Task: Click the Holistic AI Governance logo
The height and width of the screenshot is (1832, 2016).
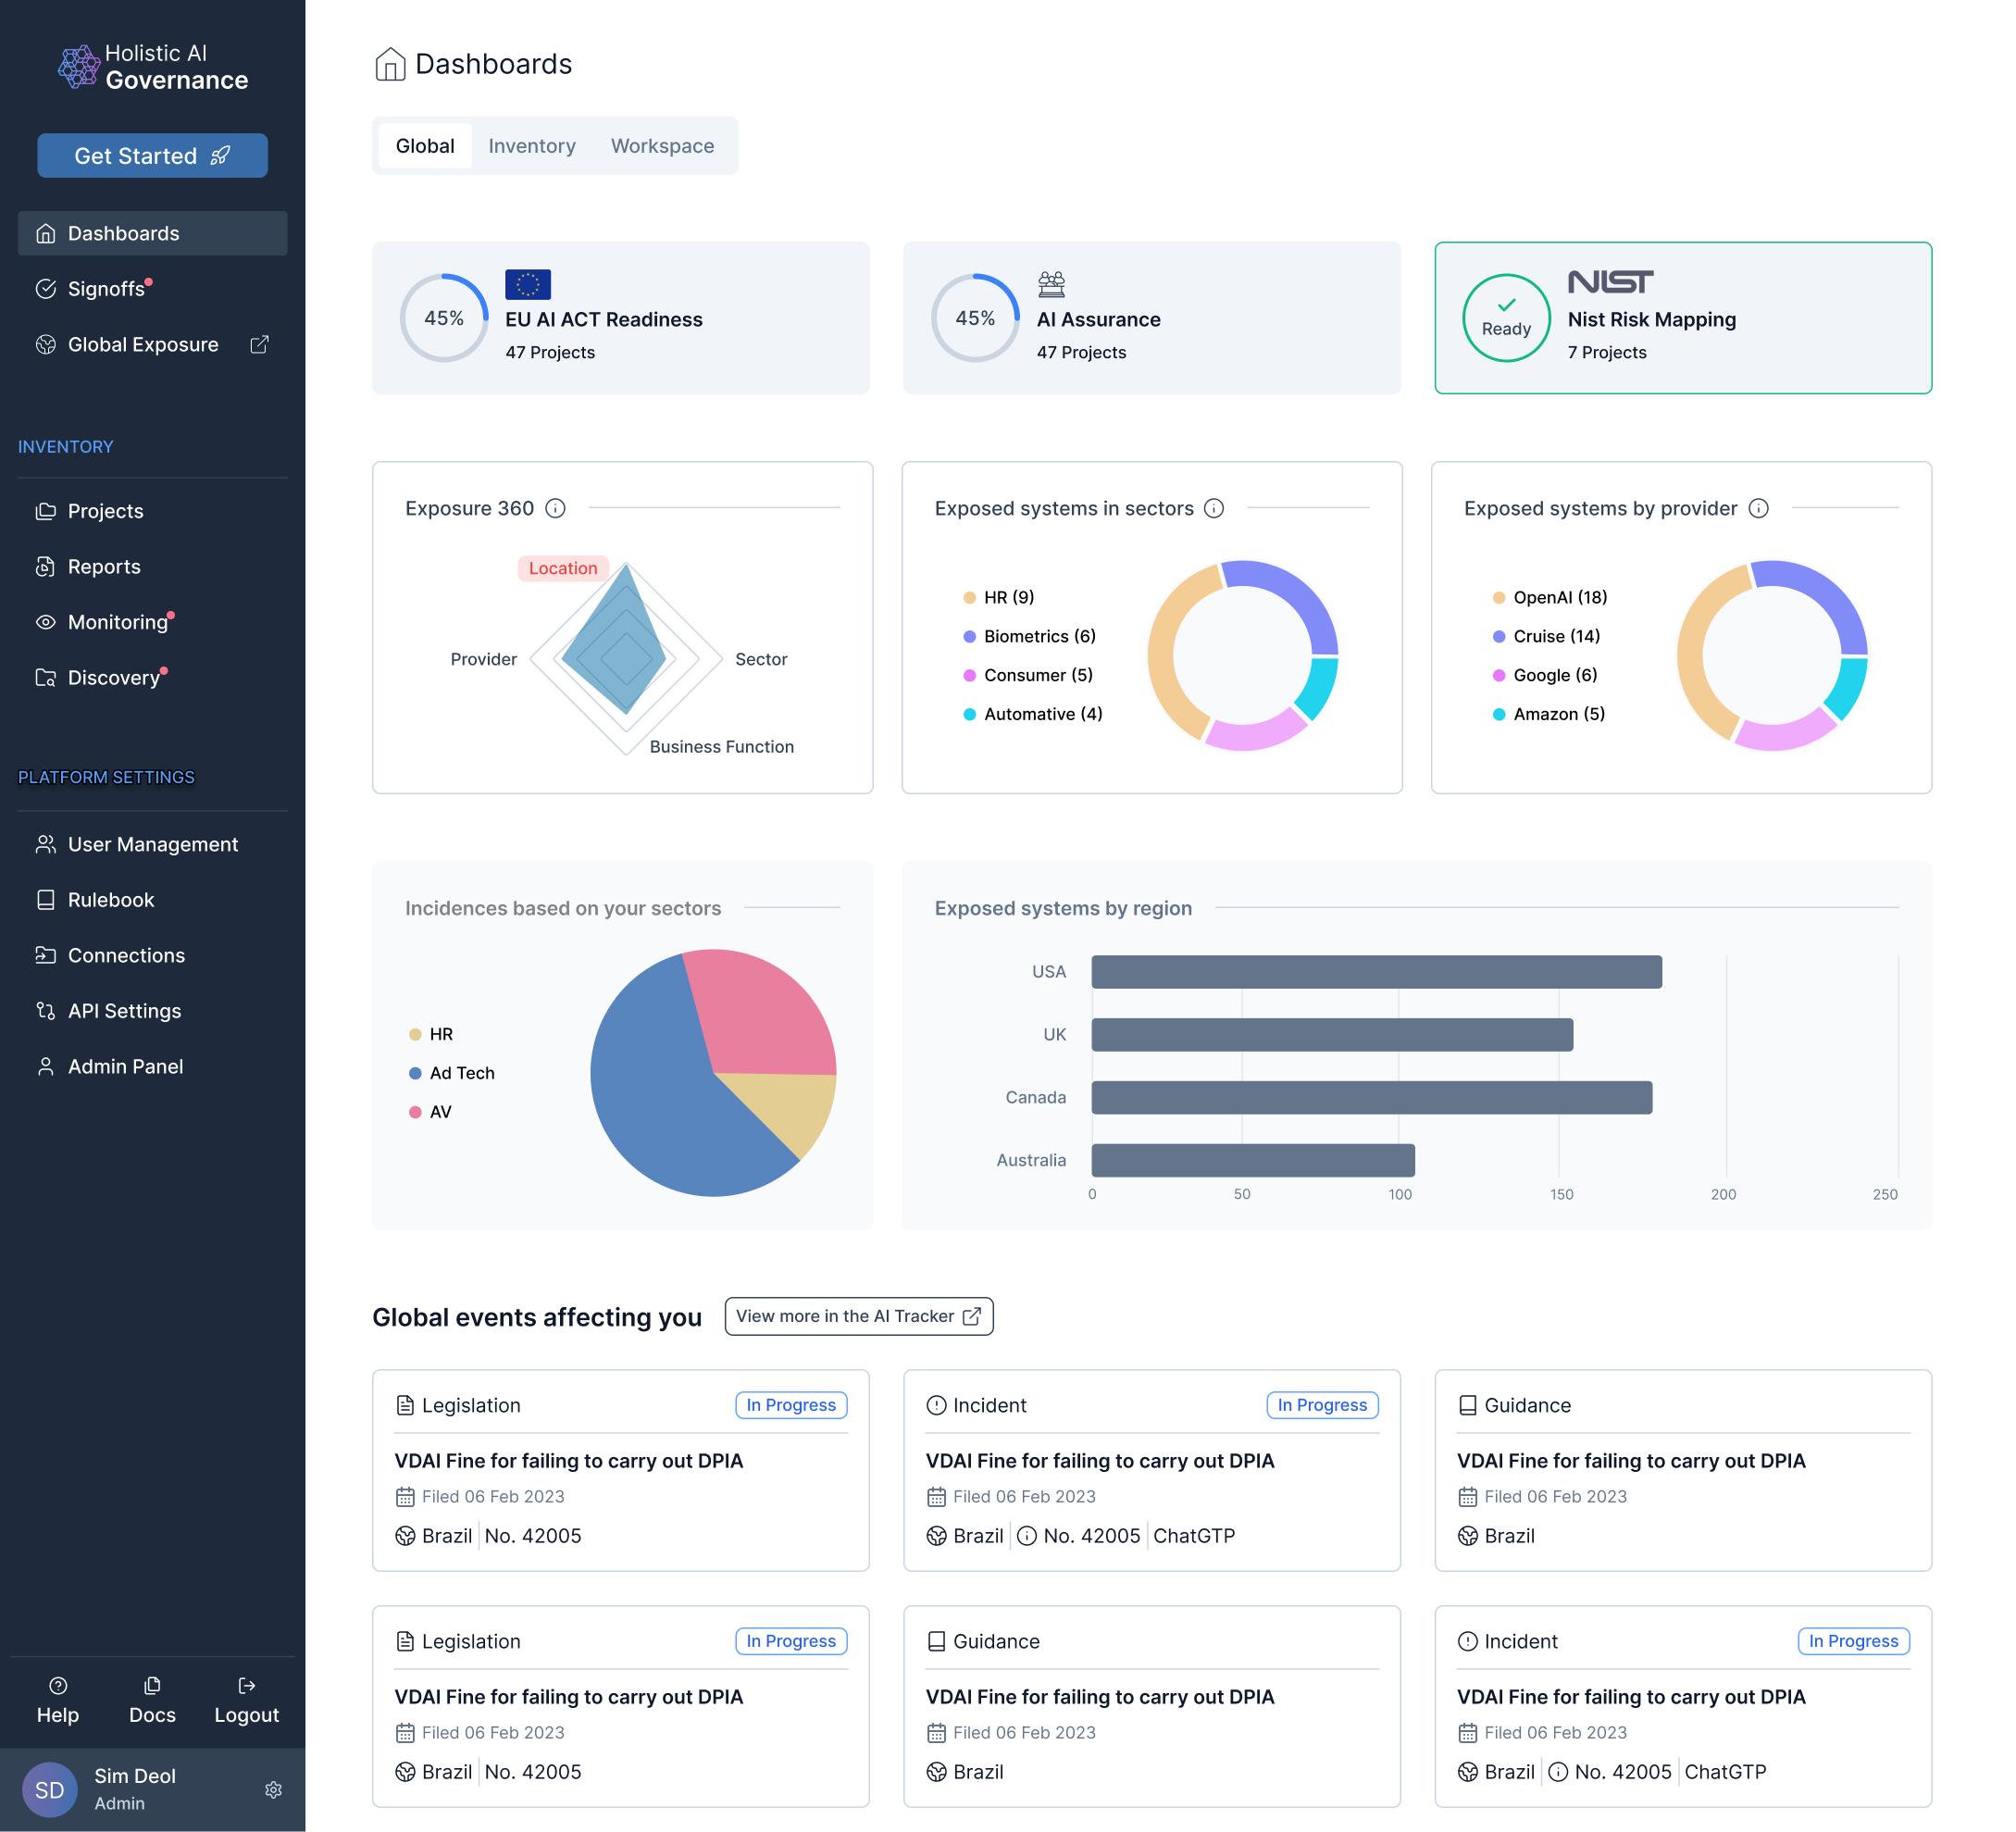Action: (x=152, y=67)
